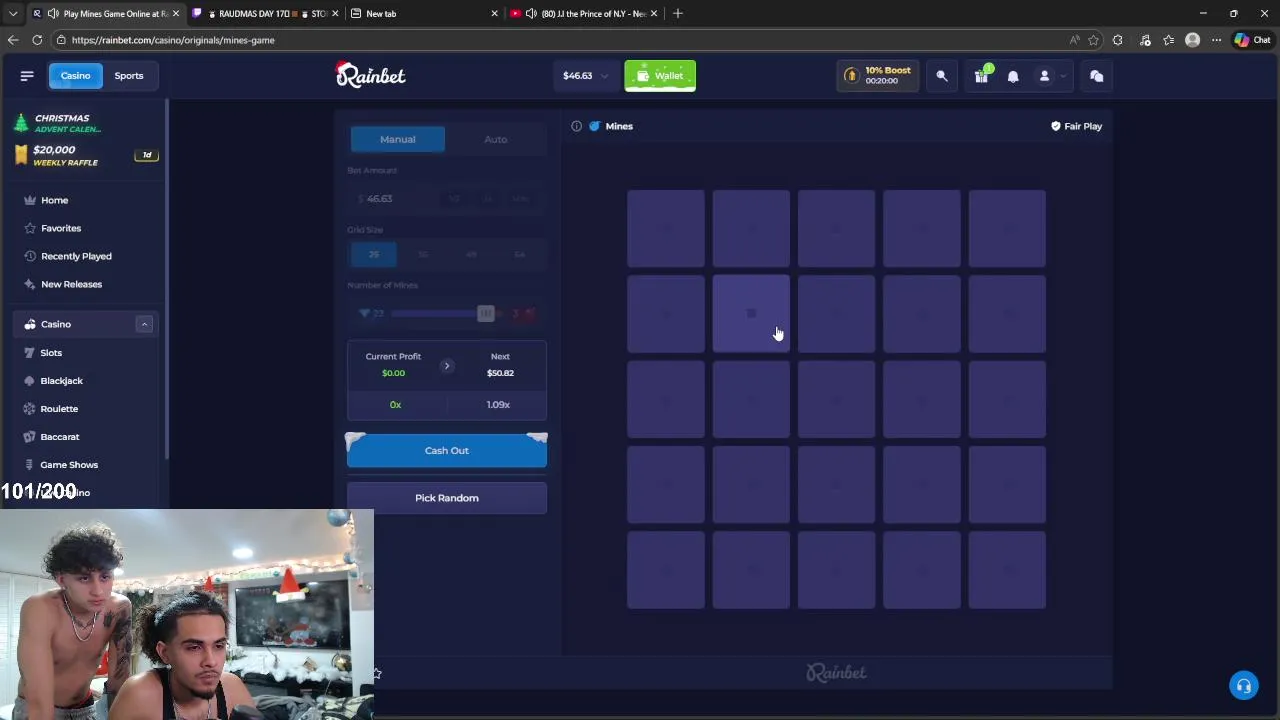Bookmark the page with the star icon

pos(1093,40)
